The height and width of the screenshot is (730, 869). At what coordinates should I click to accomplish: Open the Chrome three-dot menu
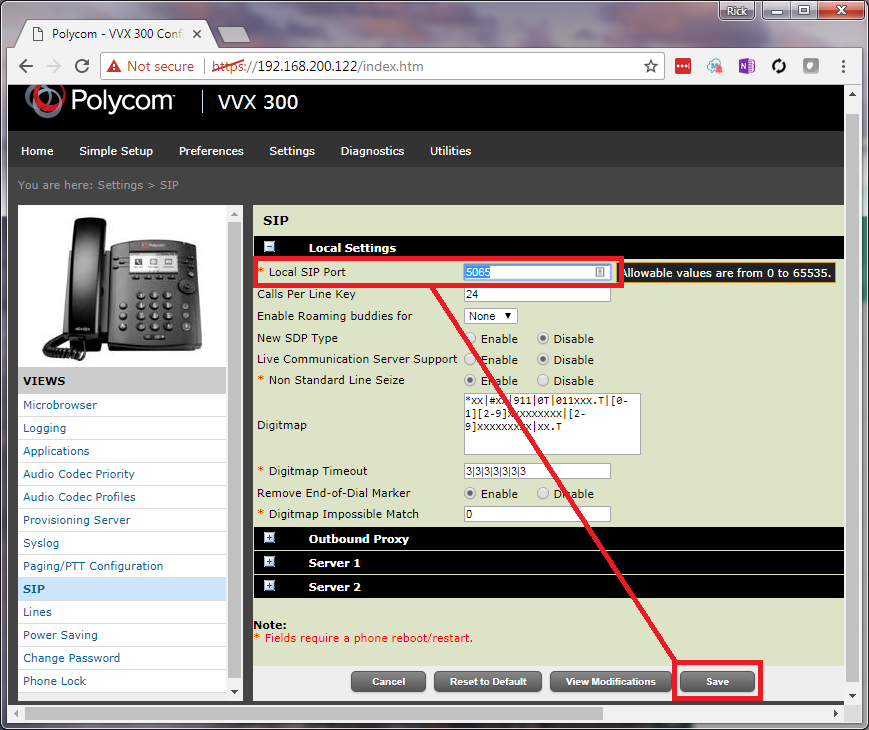click(x=843, y=67)
